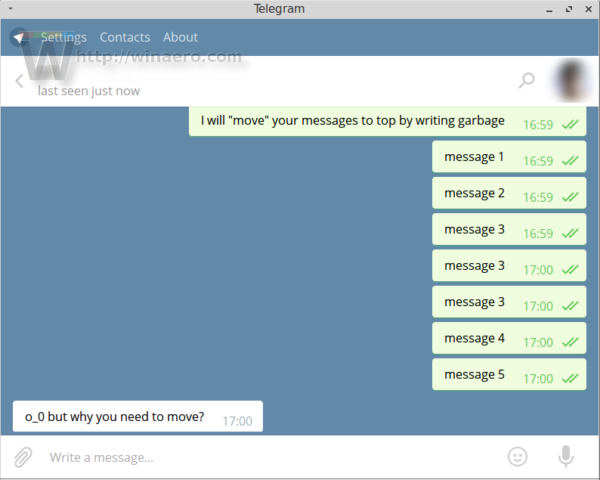
Task: Open the About menu
Action: pyautogui.click(x=180, y=38)
